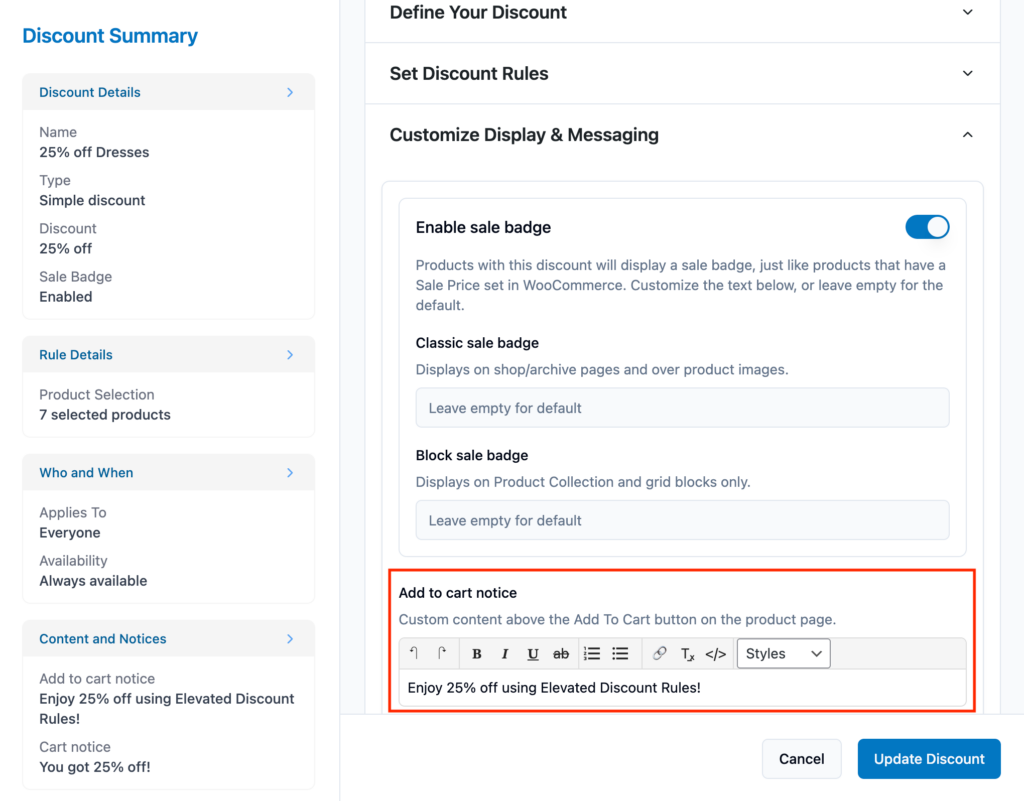Collapse the Customize Display & Messaging section
The height and width of the screenshot is (801, 1024).
(968, 134)
